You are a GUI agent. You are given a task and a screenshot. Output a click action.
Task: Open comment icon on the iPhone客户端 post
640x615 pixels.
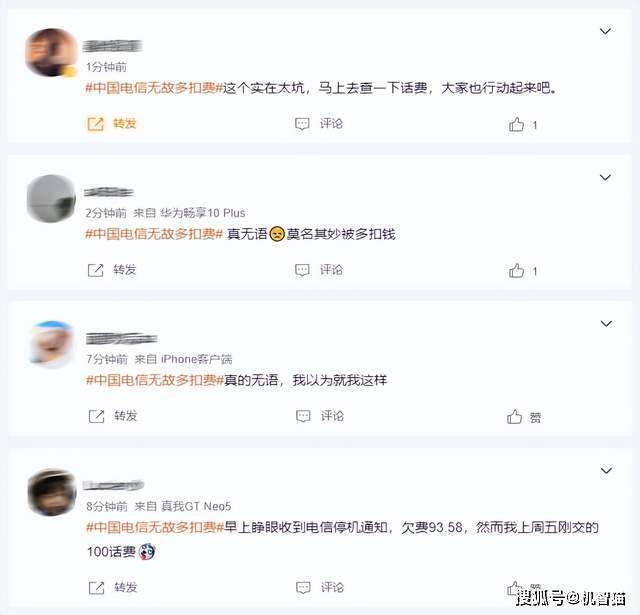(303, 416)
